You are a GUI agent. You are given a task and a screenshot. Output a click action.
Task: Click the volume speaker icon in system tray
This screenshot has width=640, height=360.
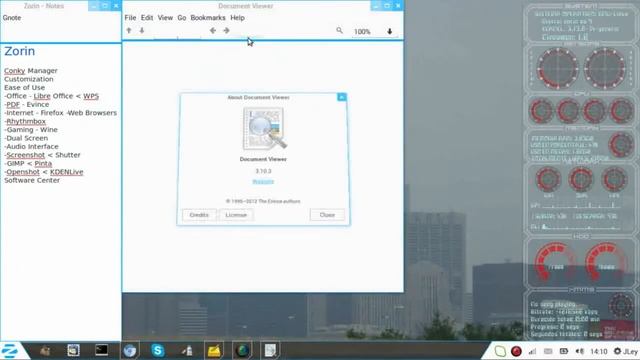click(x=580, y=351)
